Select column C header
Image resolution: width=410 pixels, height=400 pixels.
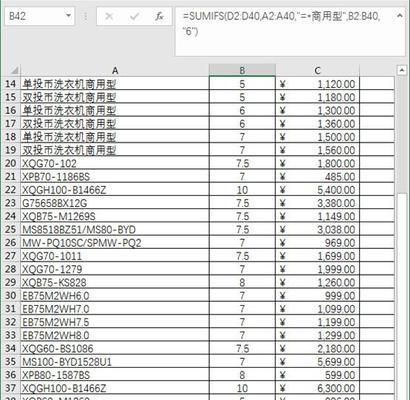[318, 70]
